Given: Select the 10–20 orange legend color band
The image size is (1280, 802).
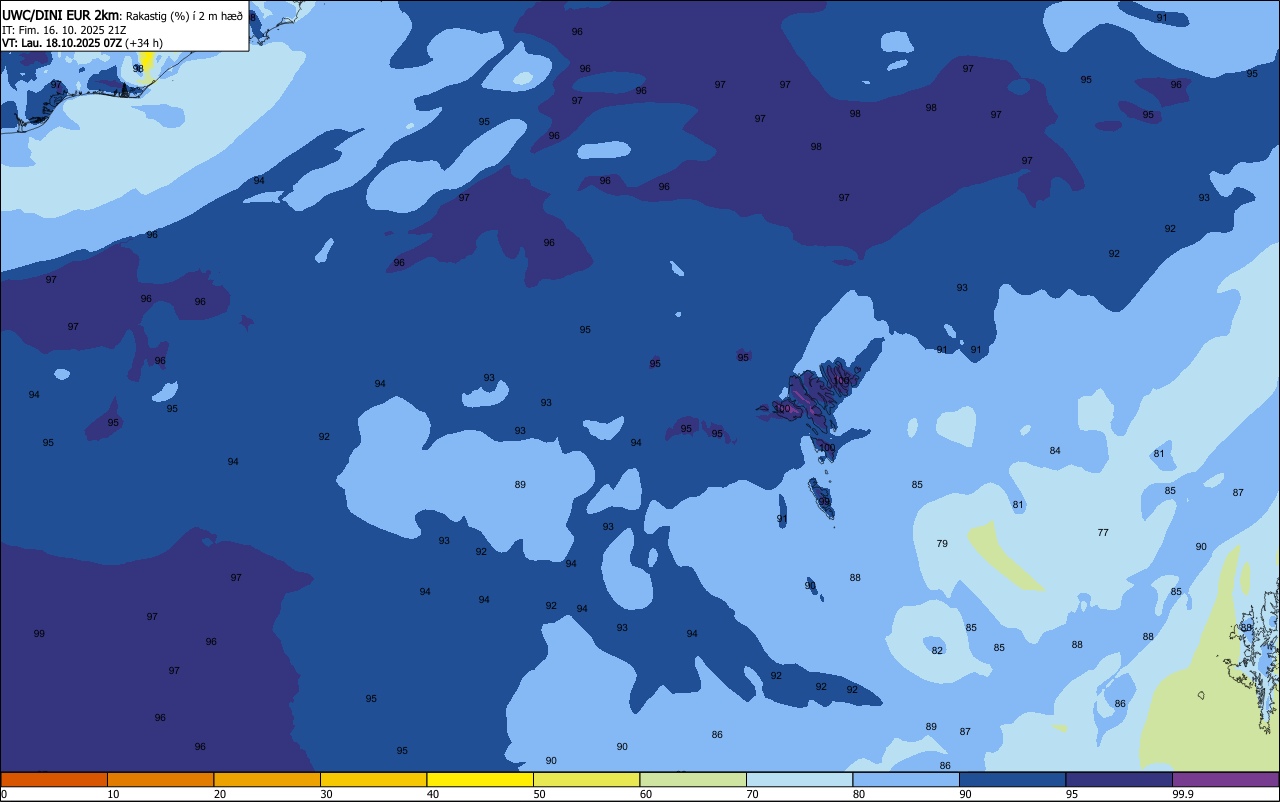Looking at the screenshot, I should 160,779.
